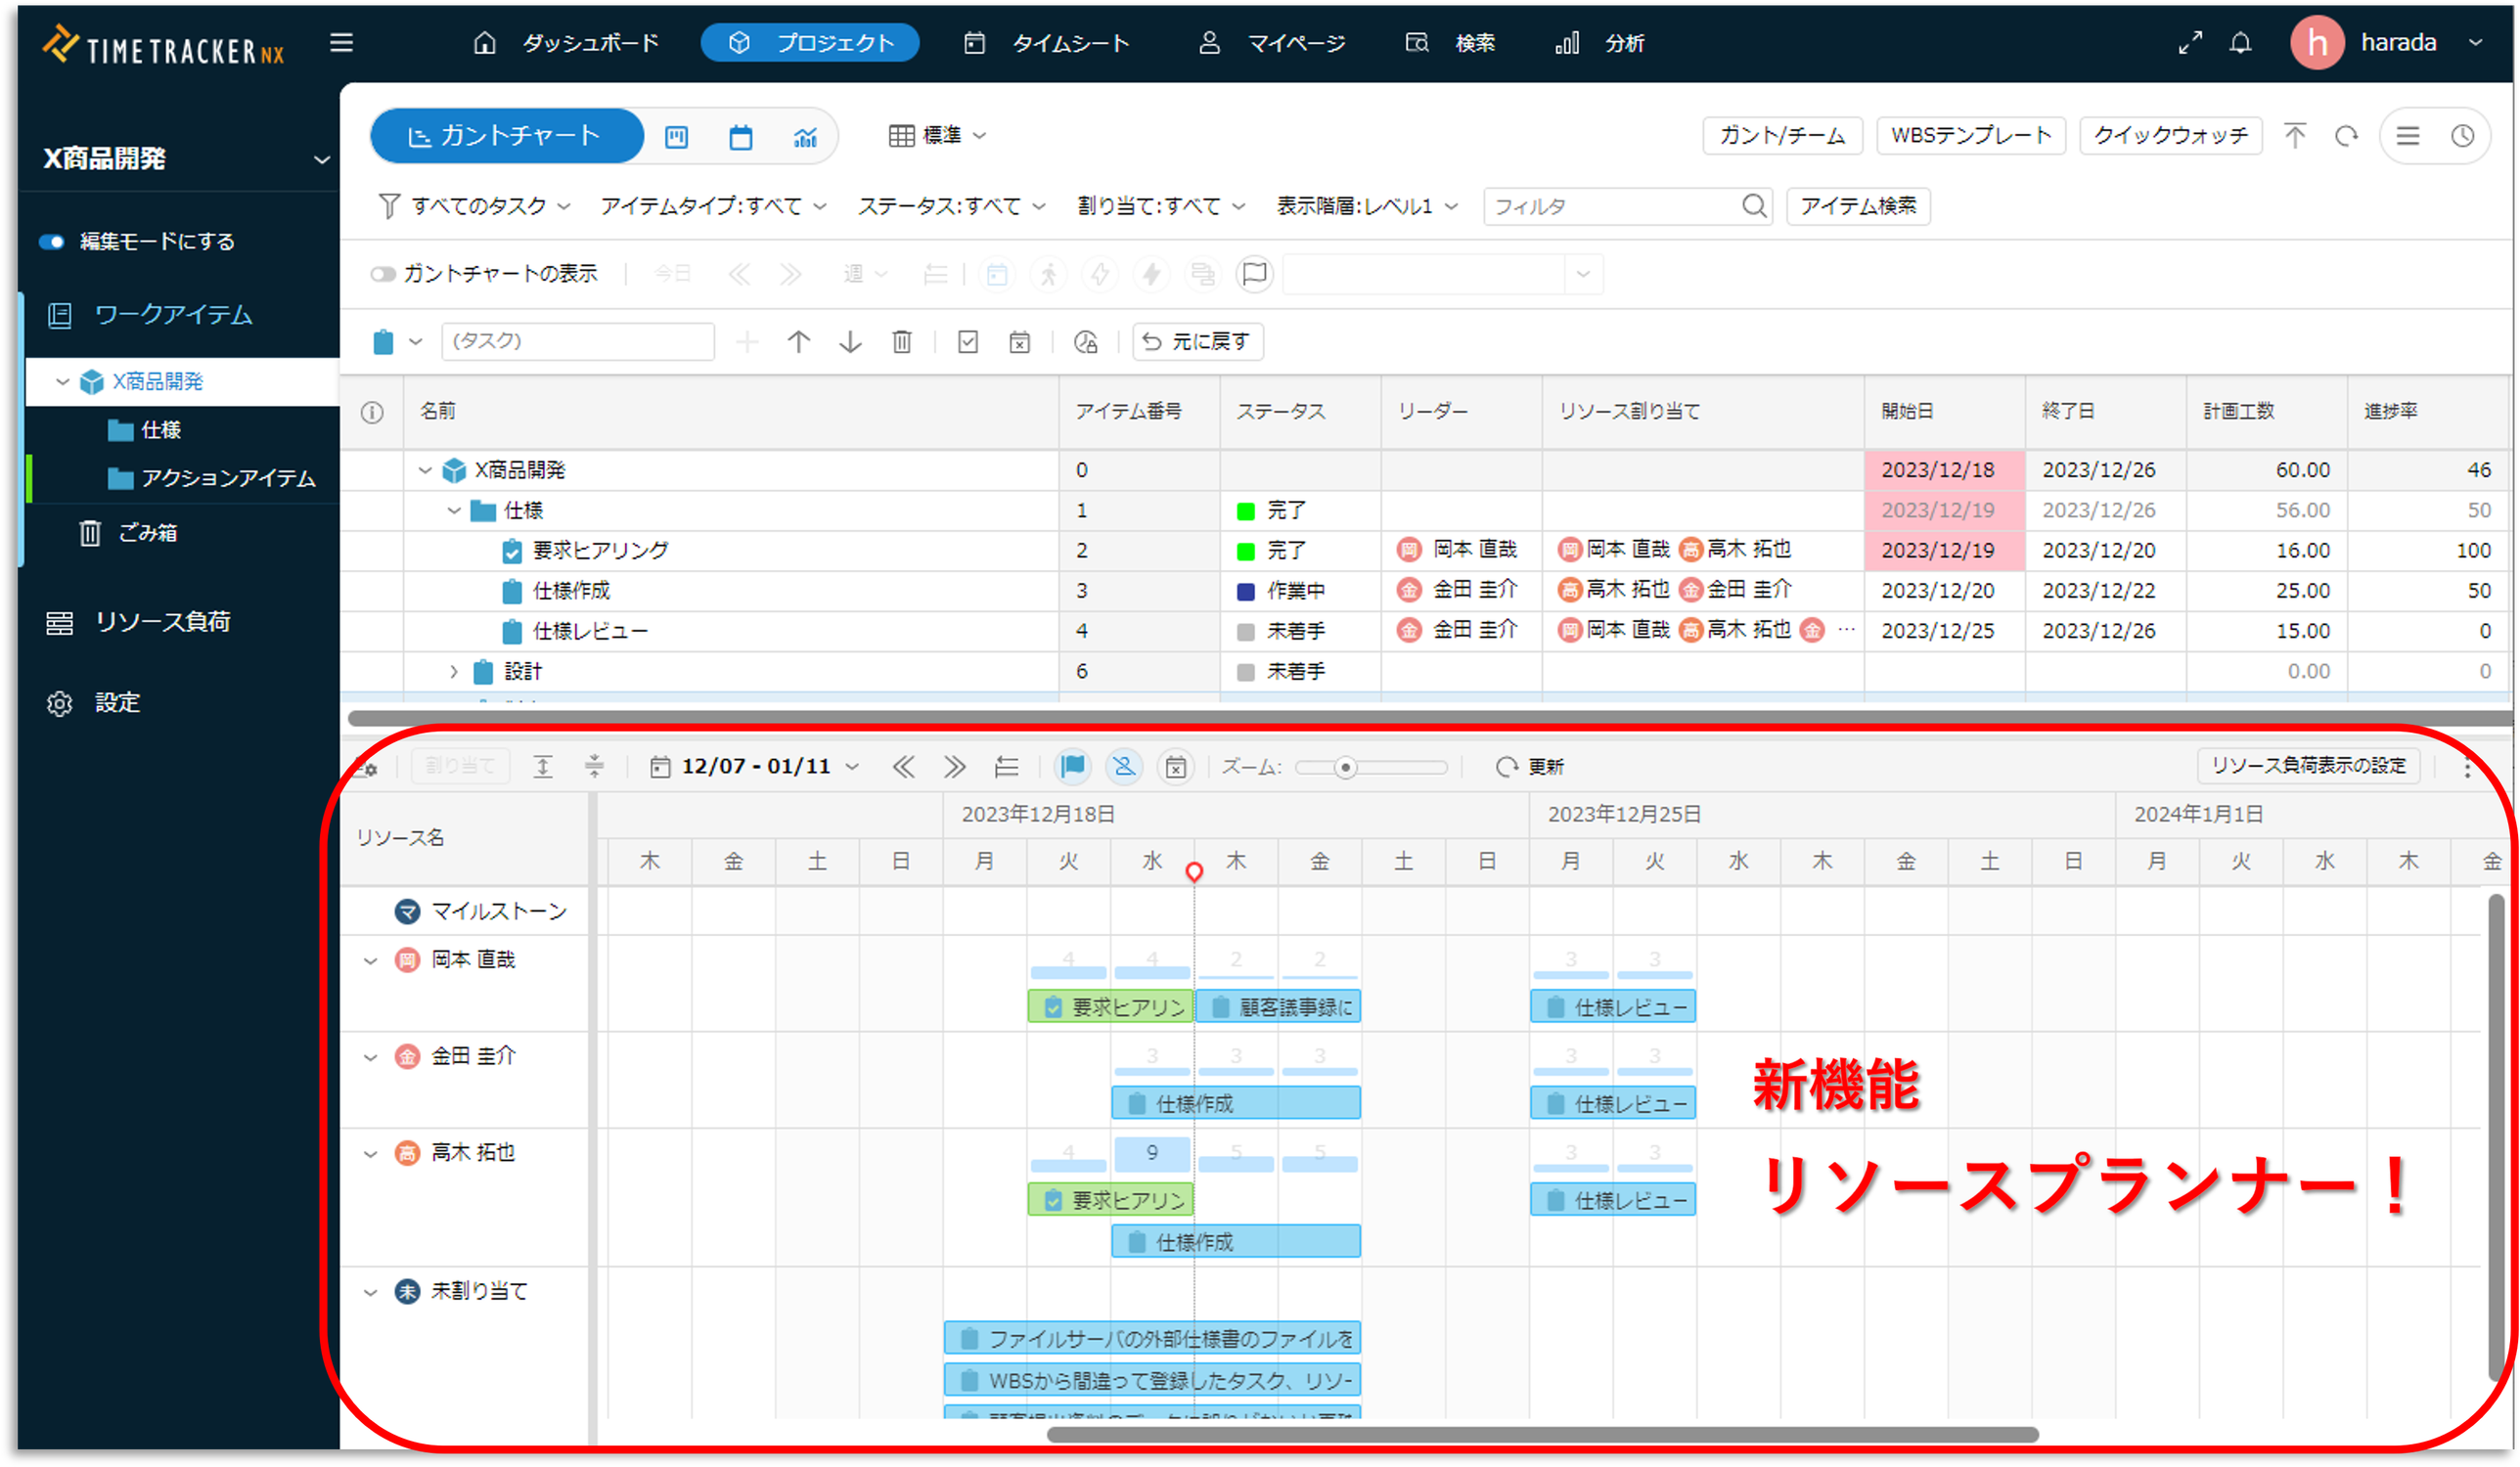2520x1467 pixels.
Task: Open the マイページ tab
Action: (x=1272, y=43)
